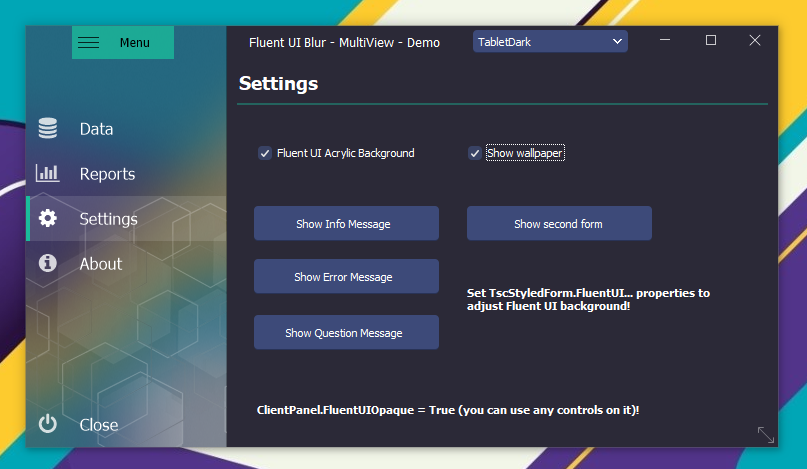Select the Settings menu label

(x=109, y=219)
